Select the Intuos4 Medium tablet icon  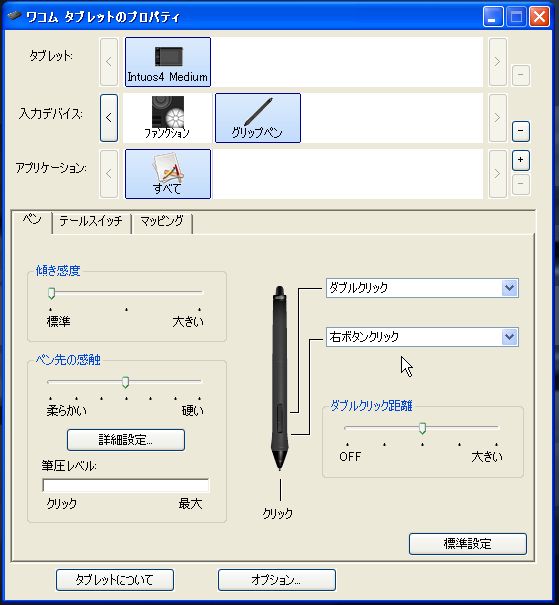[168, 62]
